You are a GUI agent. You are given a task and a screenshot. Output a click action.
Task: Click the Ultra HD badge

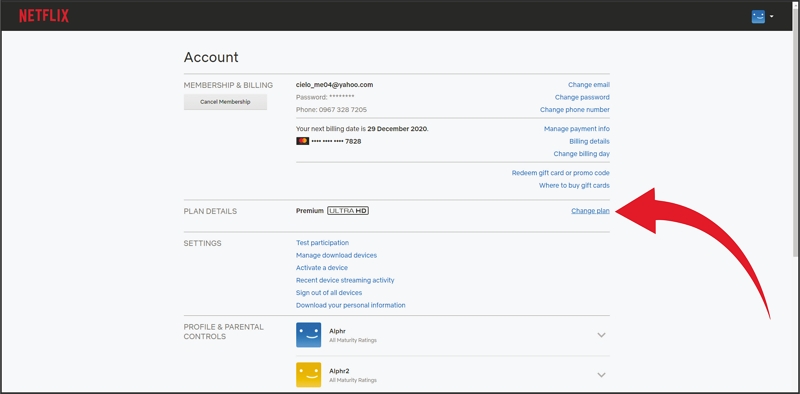pyautogui.click(x=348, y=210)
